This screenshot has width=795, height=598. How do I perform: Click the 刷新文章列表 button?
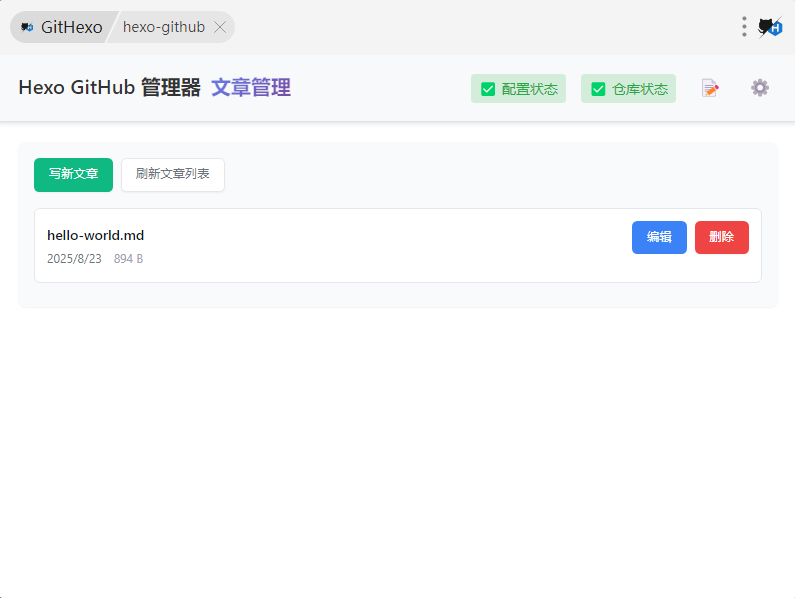tap(173, 175)
